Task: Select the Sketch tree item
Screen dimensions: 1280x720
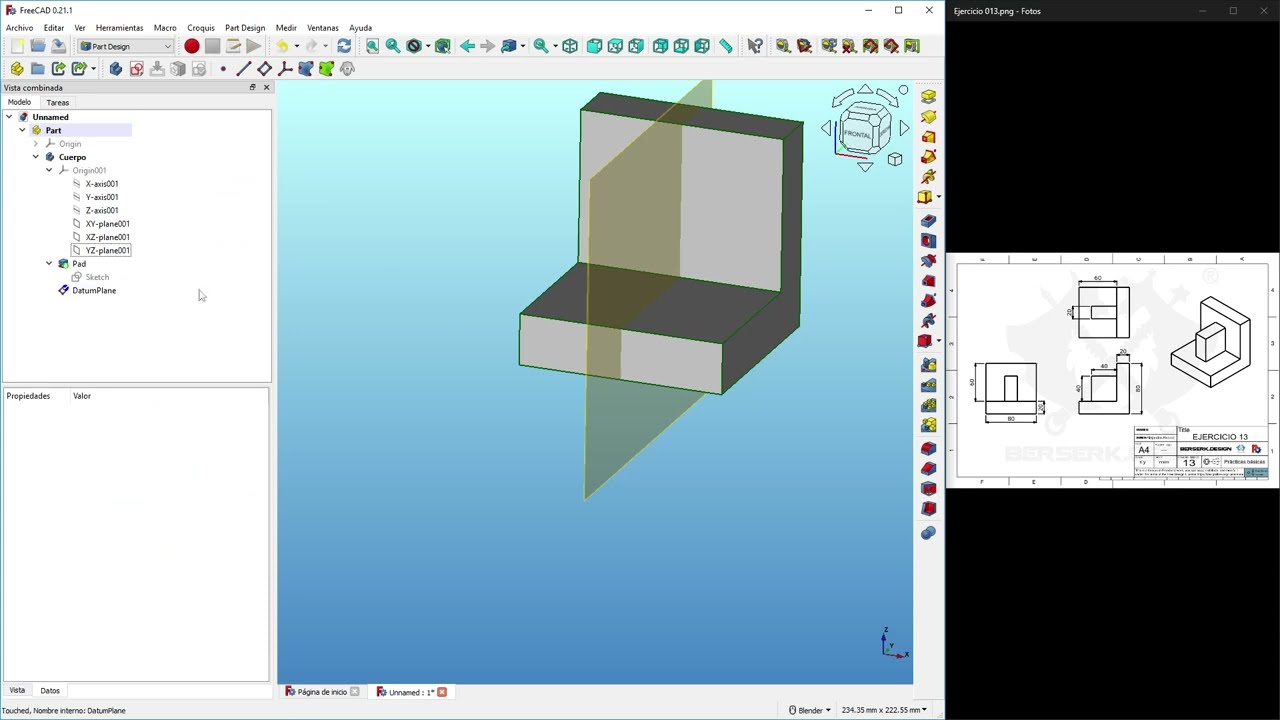Action: tap(97, 277)
